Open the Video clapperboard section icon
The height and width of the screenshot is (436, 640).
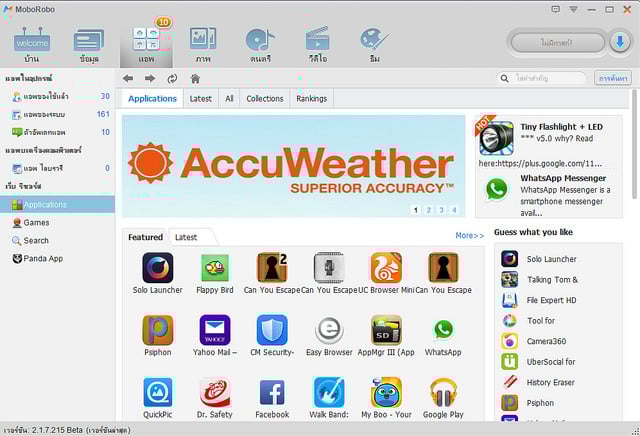[x=318, y=39]
